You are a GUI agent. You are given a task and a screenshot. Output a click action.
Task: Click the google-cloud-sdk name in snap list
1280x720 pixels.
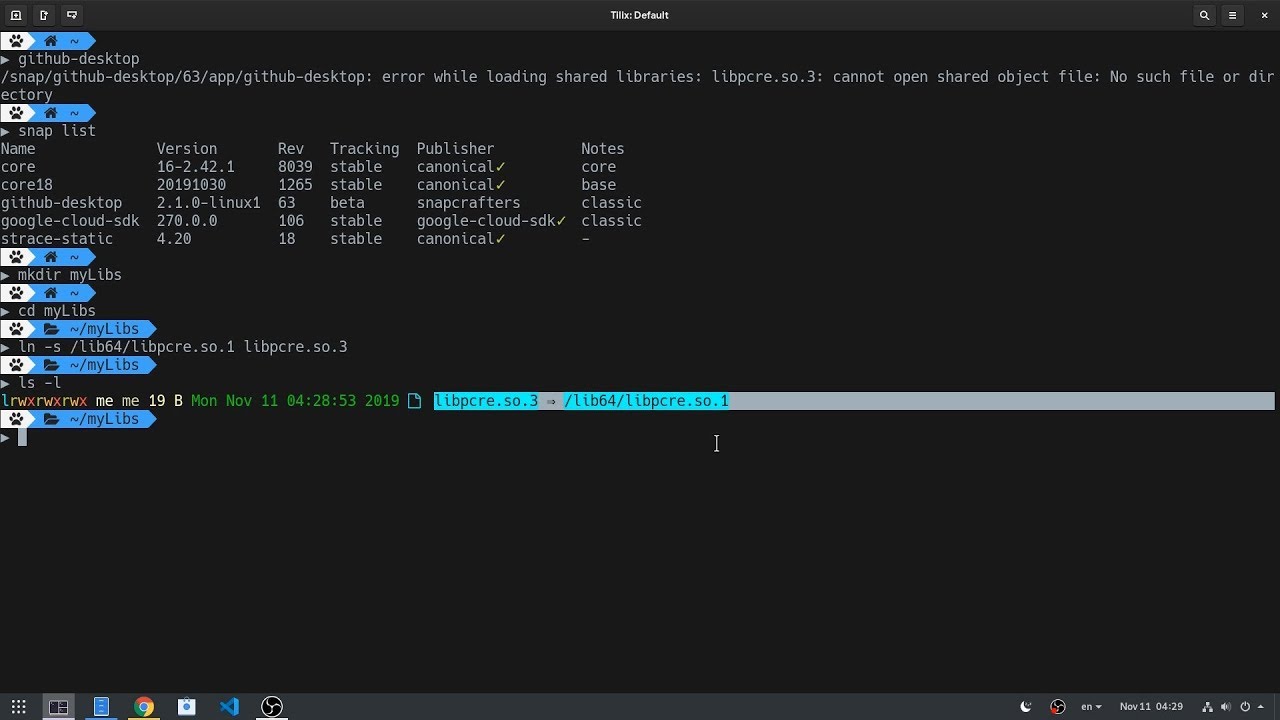[70, 221]
